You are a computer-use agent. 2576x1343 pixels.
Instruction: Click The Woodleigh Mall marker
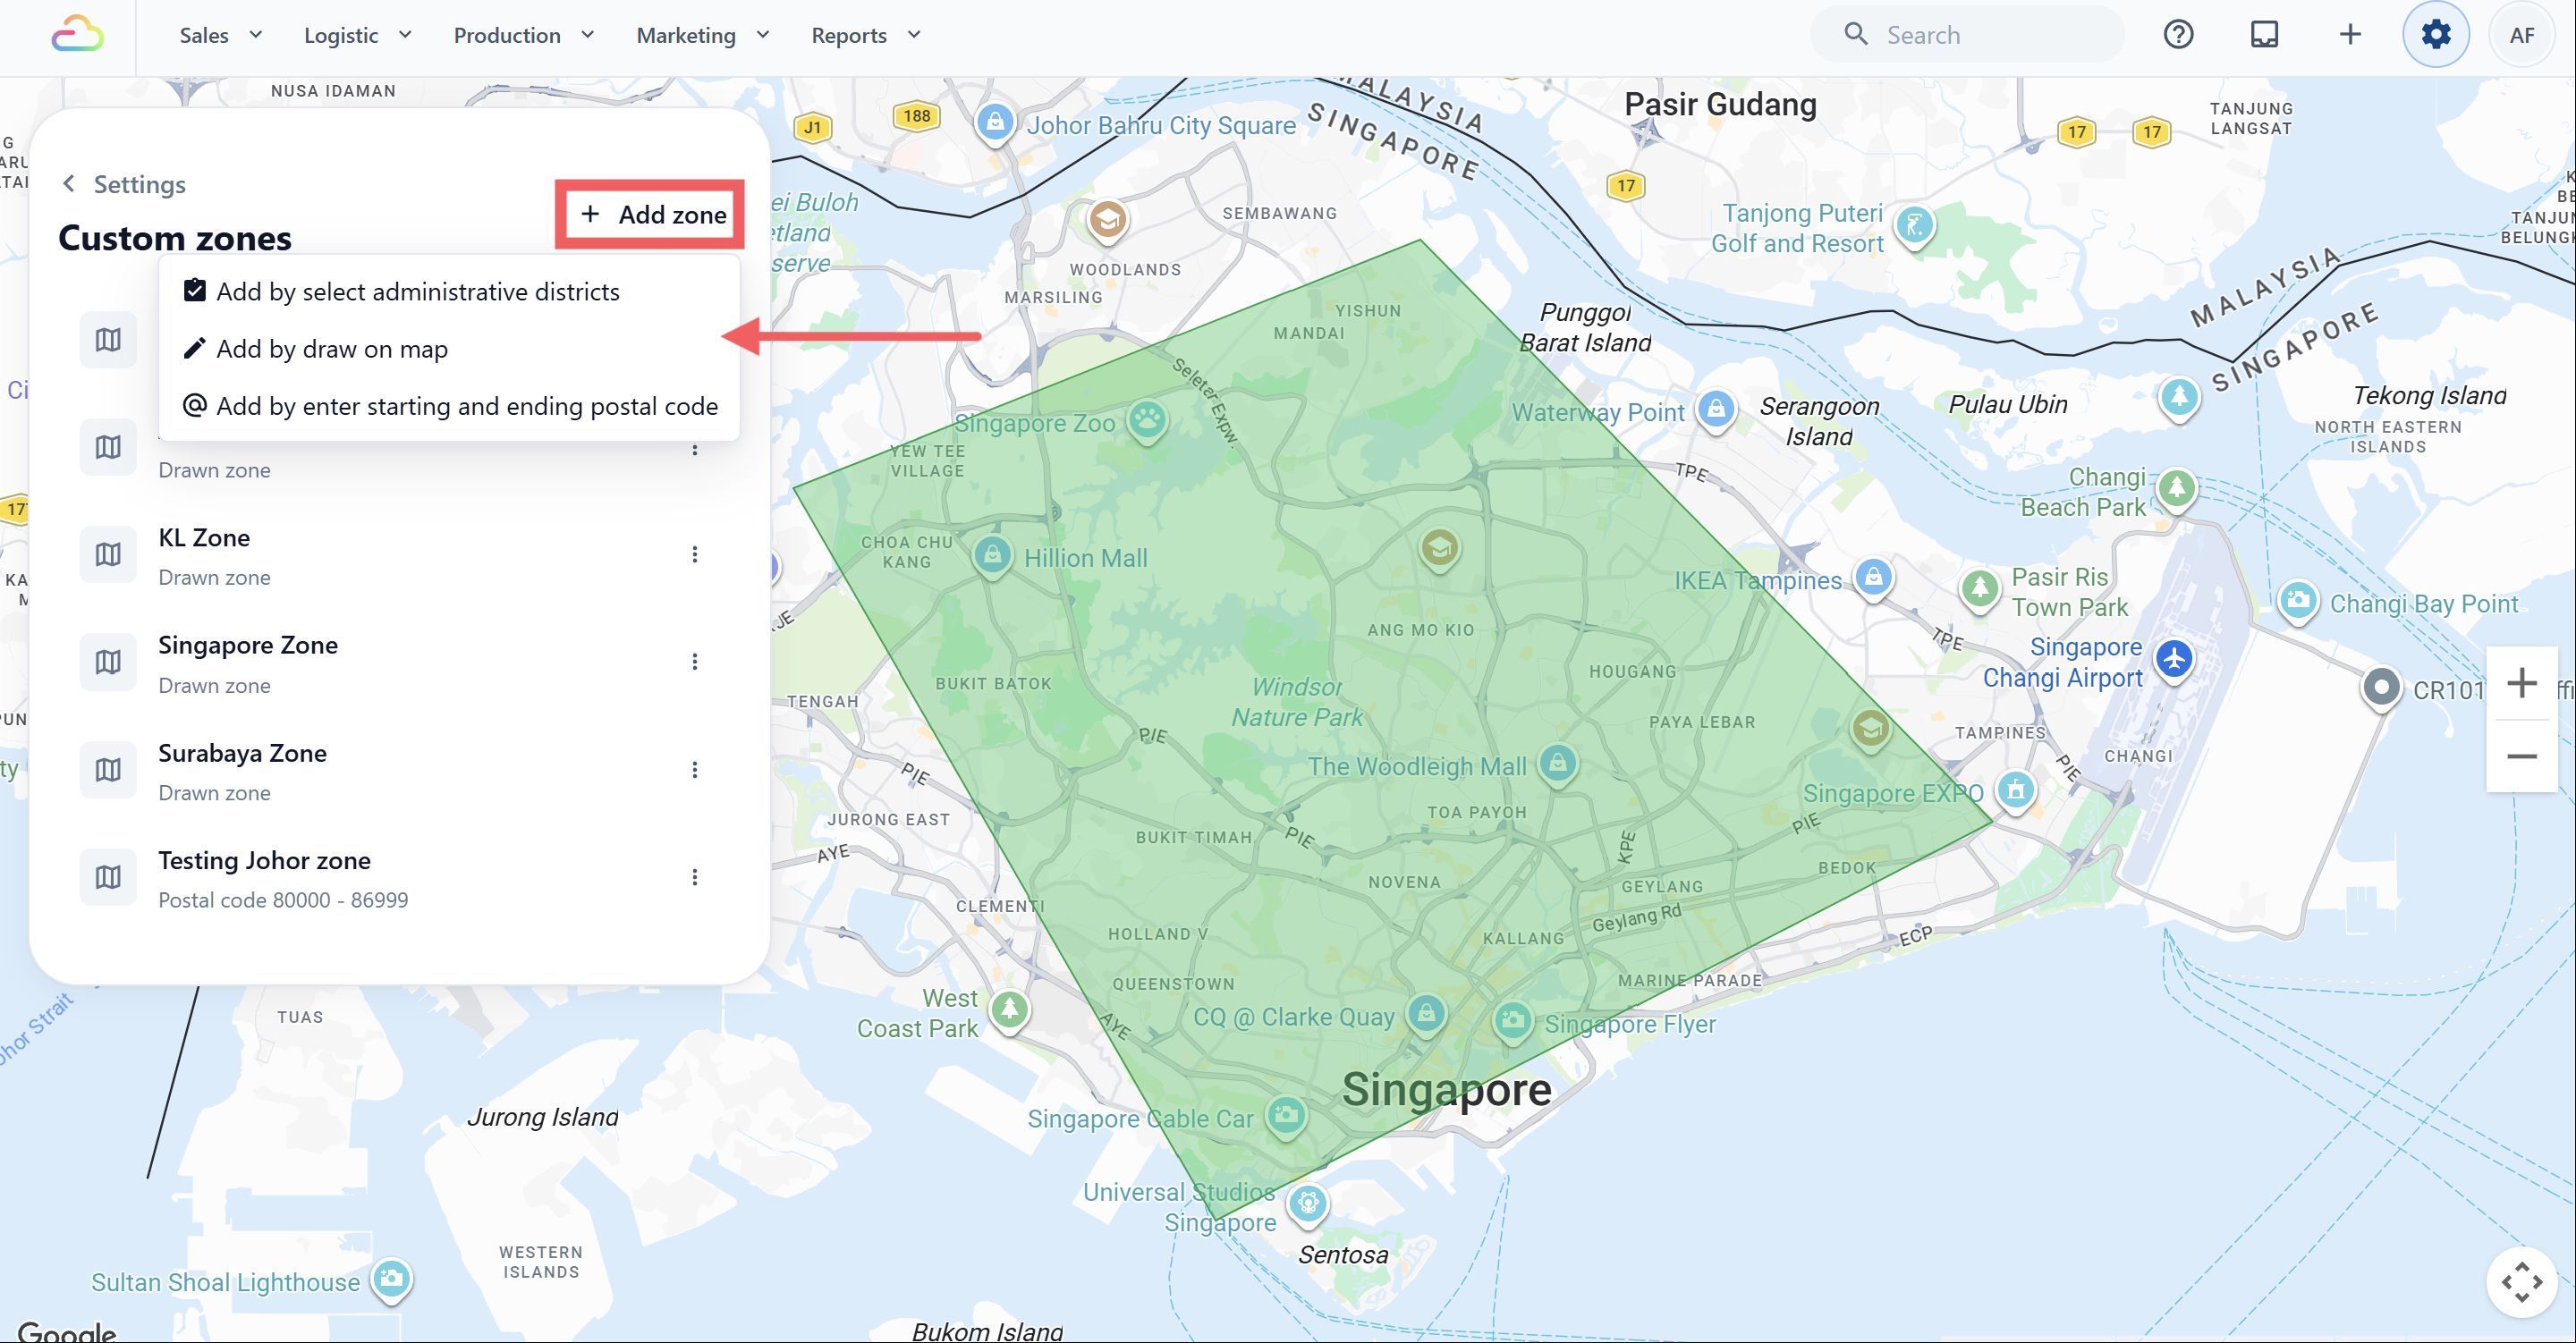pyautogui.click(x=1557, y=765)
